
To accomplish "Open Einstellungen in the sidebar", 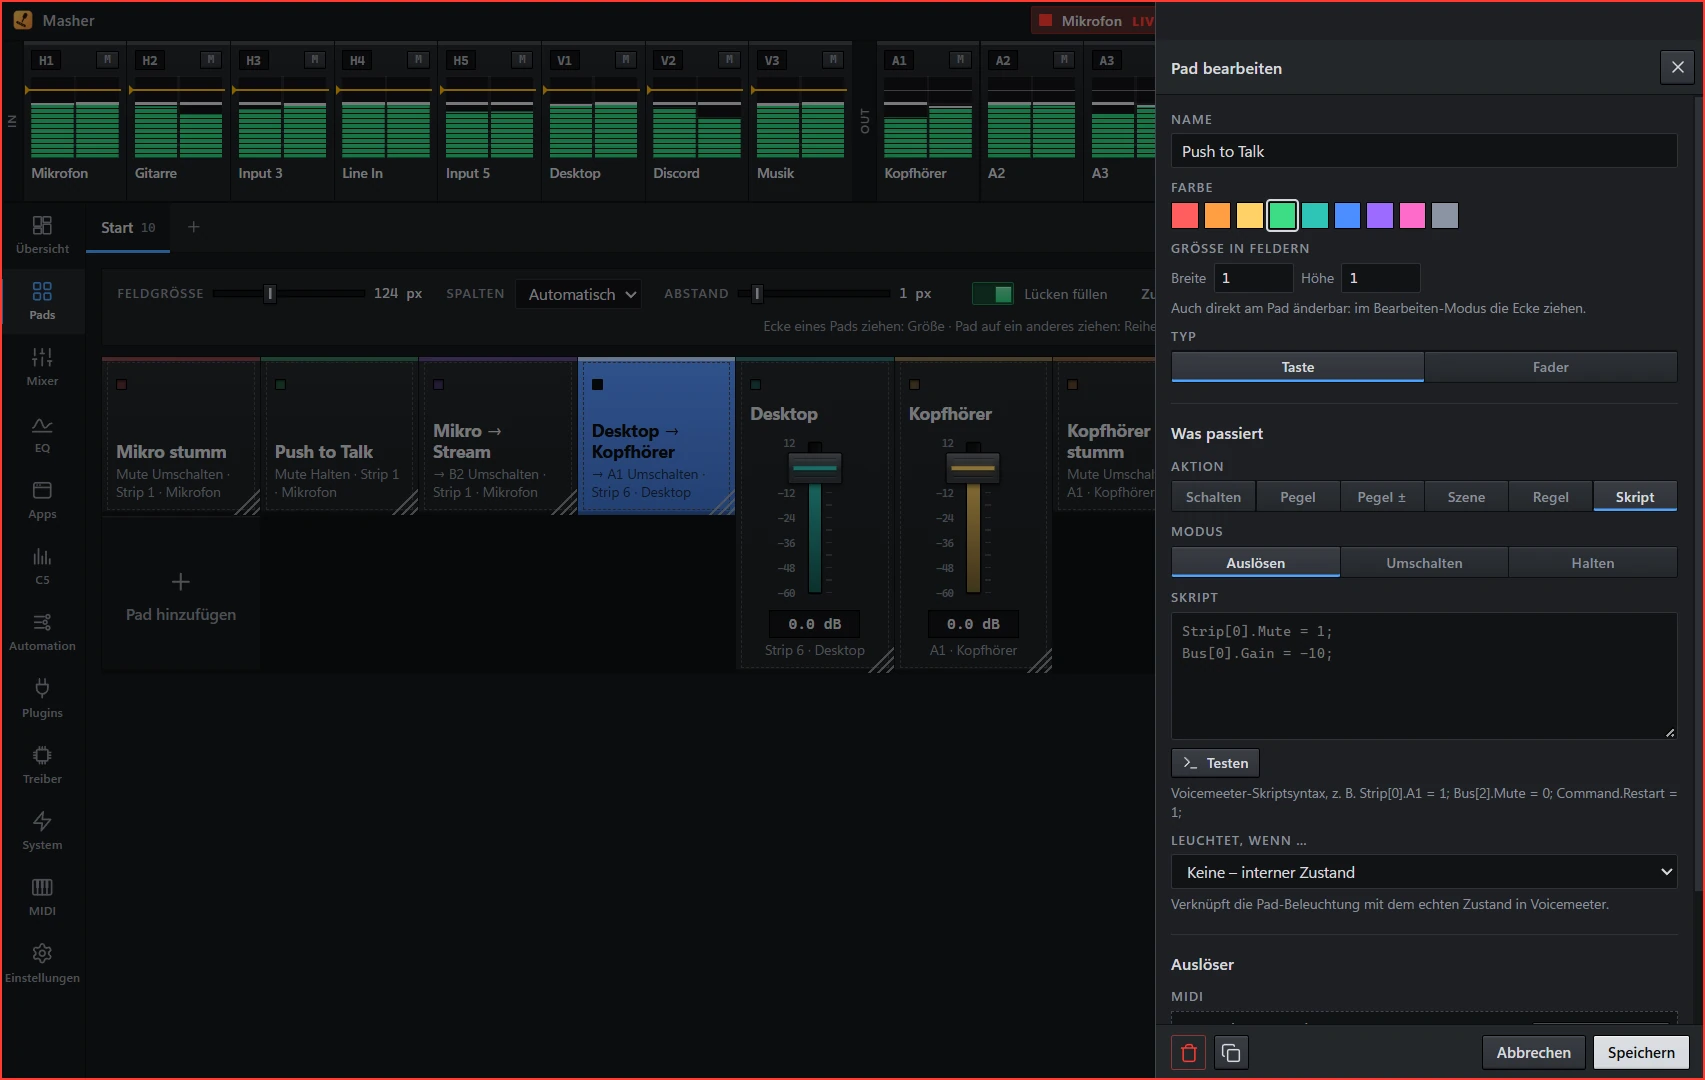I will coord(42,963).
